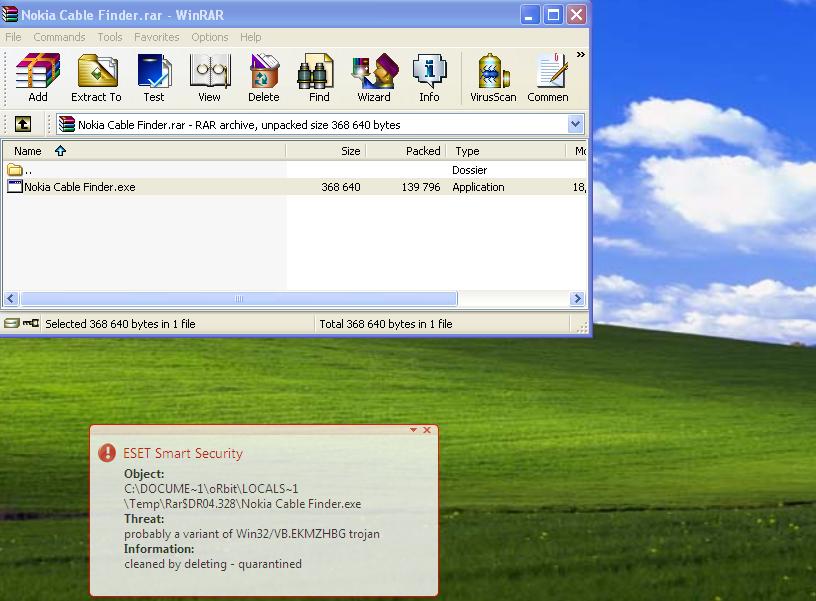Click the ESET Smart Security title
Image resolution: width=816 pixels, height=601 pixels.
[183, 453]
